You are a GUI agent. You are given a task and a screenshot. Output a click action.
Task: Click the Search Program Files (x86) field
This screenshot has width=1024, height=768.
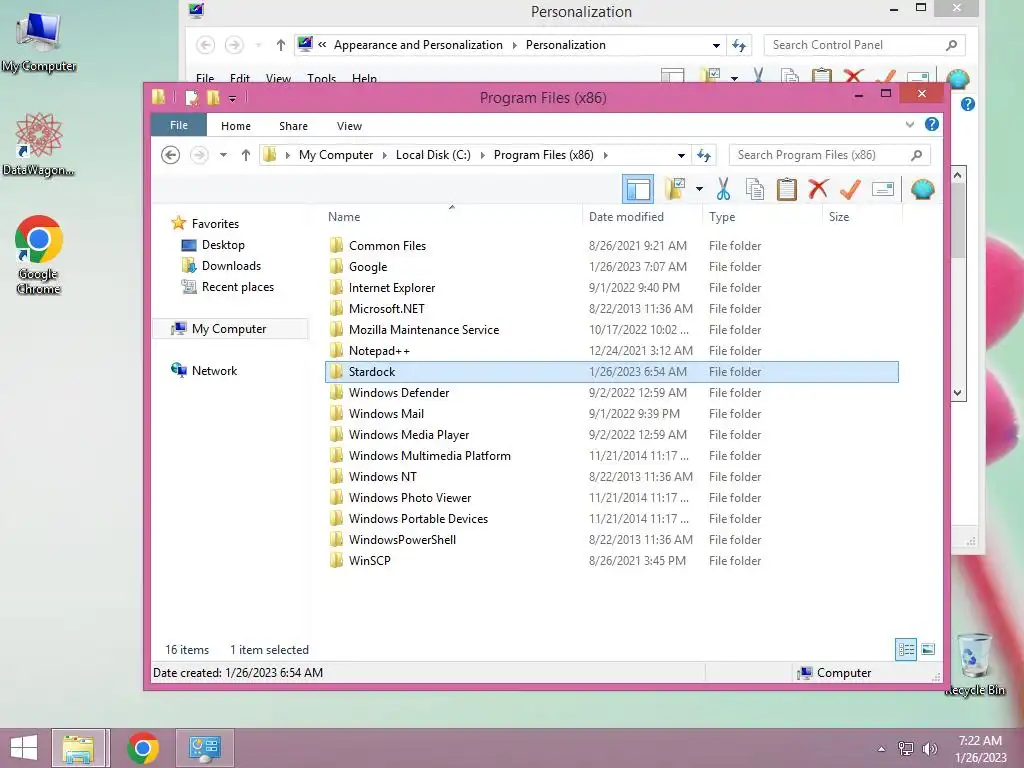pyautogui.click(x=829, y=155)
